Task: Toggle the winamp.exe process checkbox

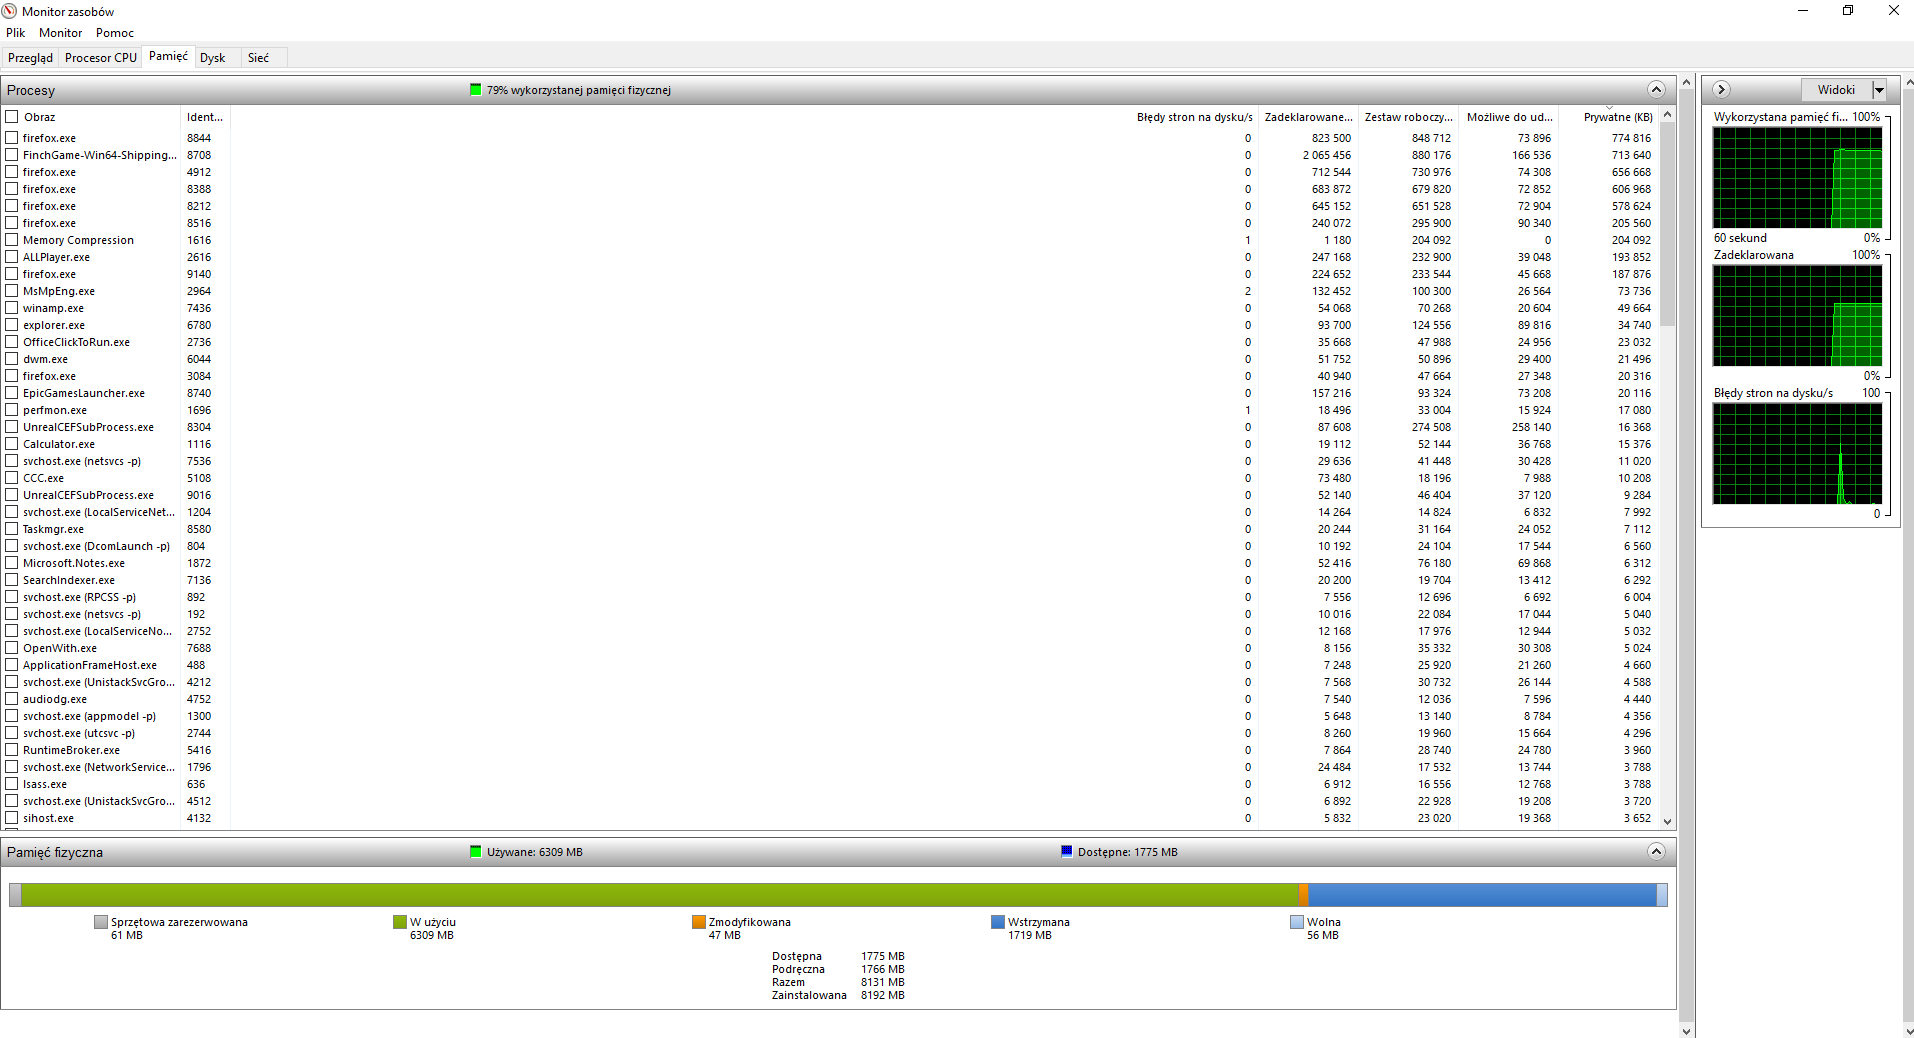Action: pos(12,308)
